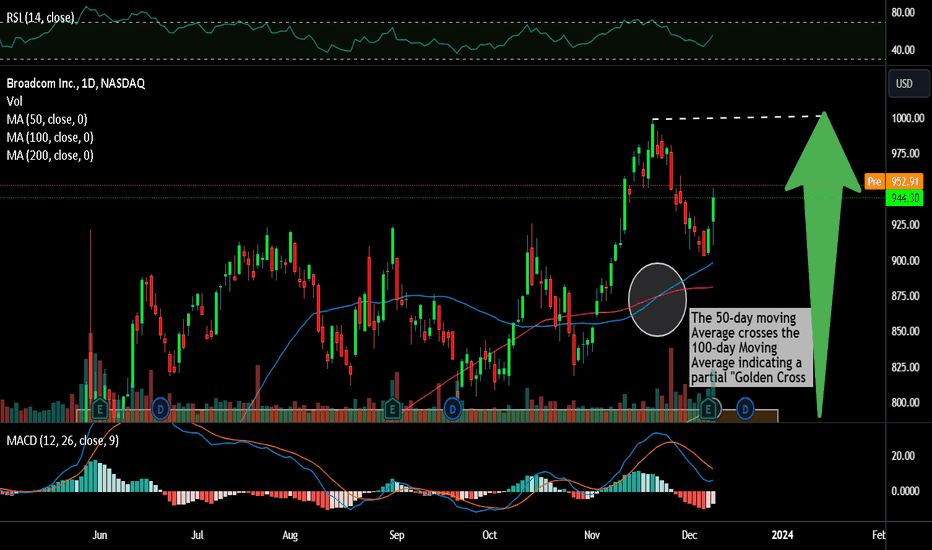Select the "Golden Cross" text annotation box

[x=751, y=347]
